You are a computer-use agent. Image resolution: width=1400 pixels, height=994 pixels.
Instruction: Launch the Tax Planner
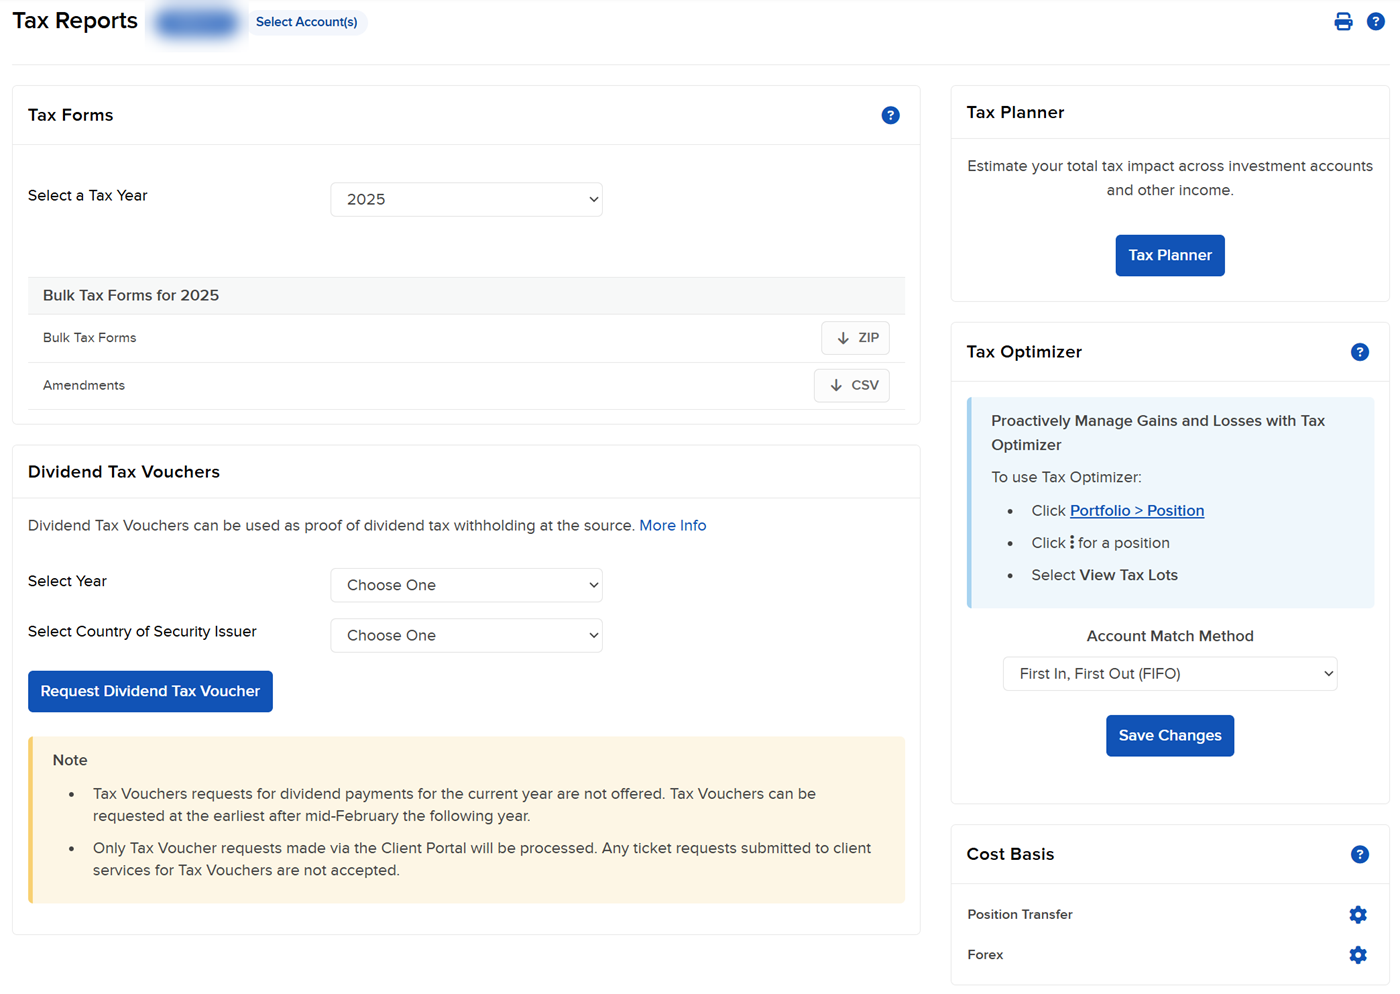coord(1170,255)
